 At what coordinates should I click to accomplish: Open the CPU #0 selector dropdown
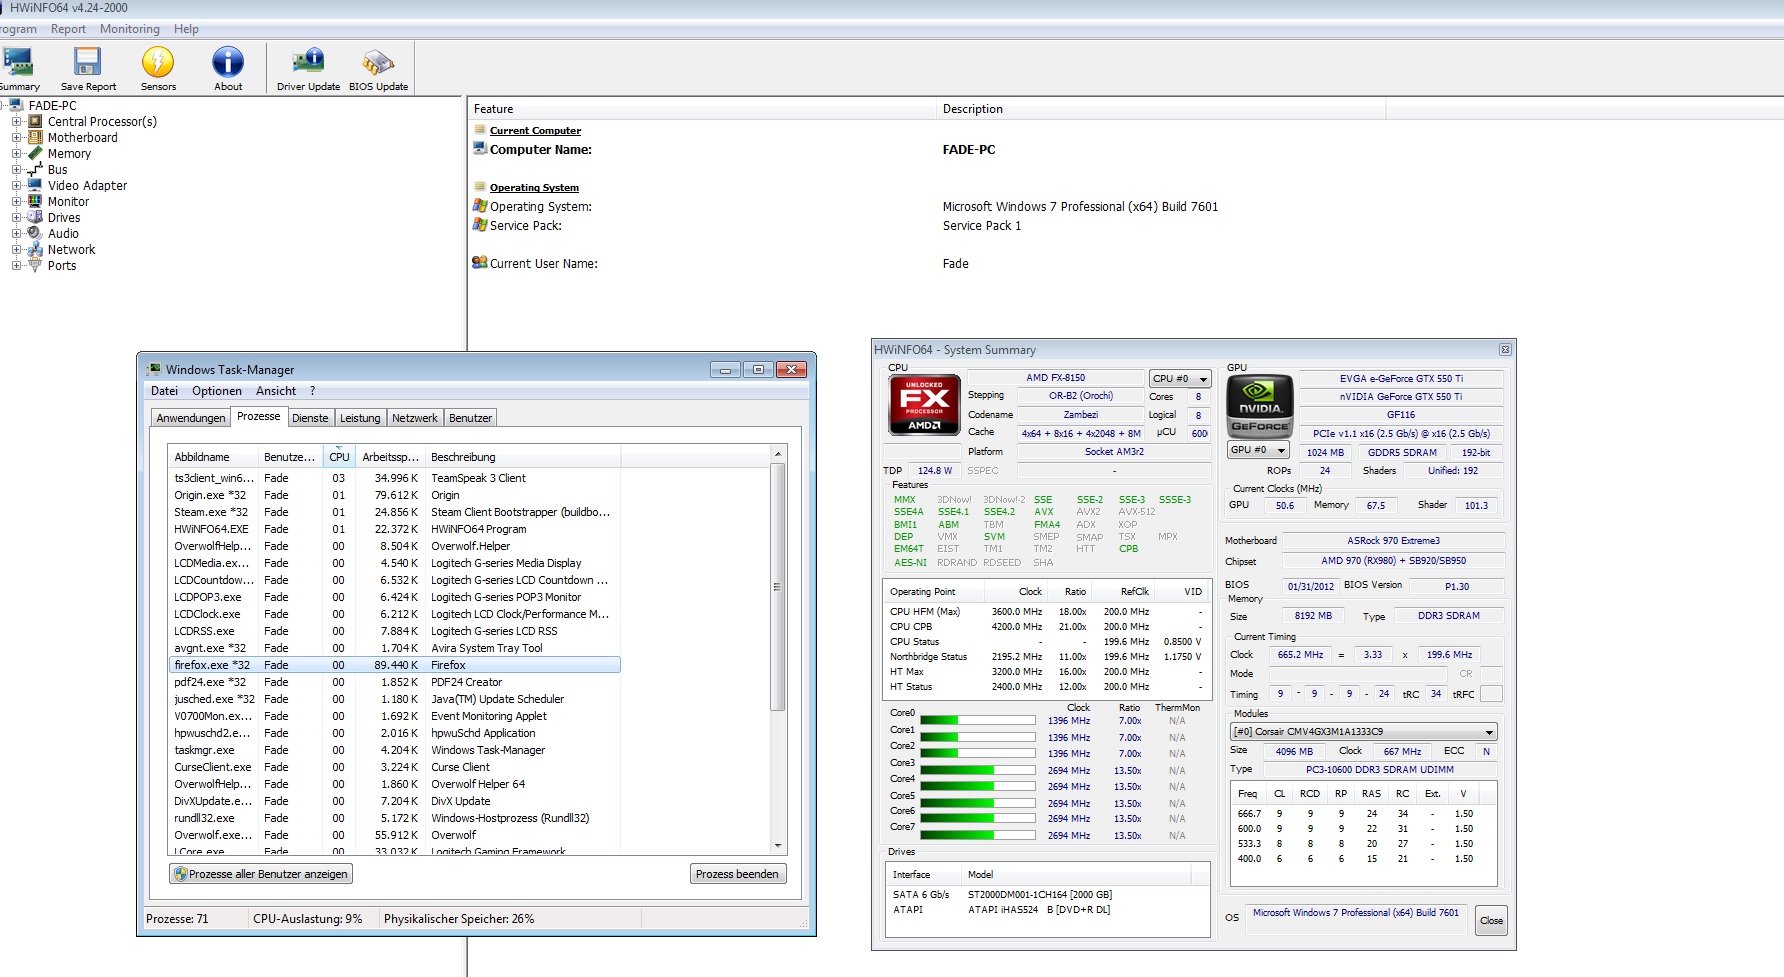coord(1180,379)
